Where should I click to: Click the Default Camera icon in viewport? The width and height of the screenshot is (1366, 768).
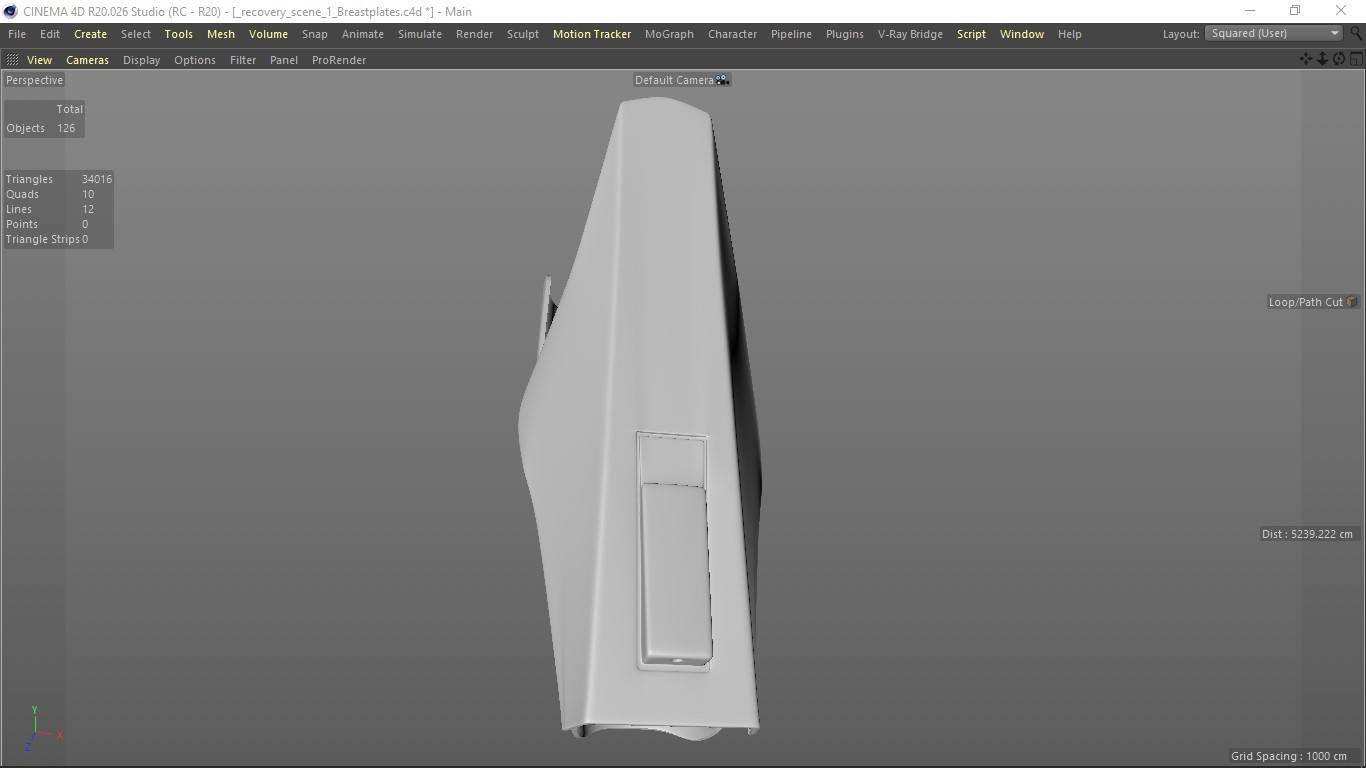(722, 80)
